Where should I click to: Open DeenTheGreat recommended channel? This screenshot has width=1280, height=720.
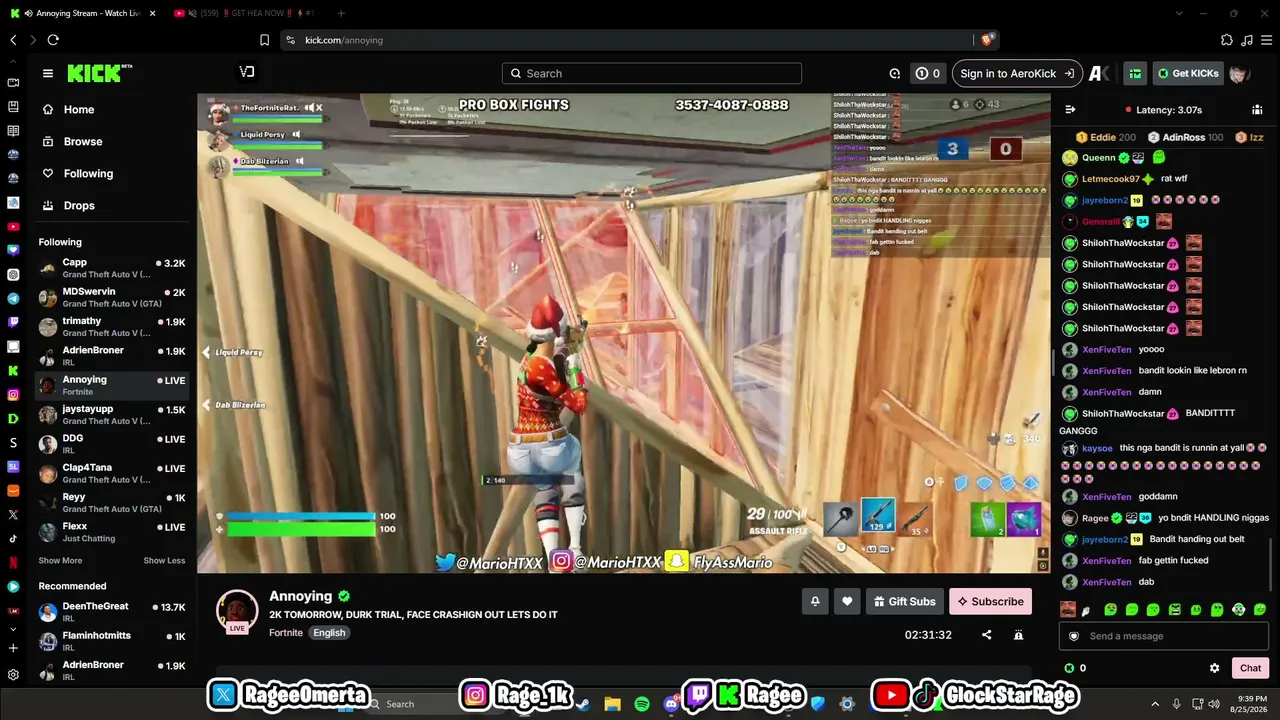click(112, 612)
